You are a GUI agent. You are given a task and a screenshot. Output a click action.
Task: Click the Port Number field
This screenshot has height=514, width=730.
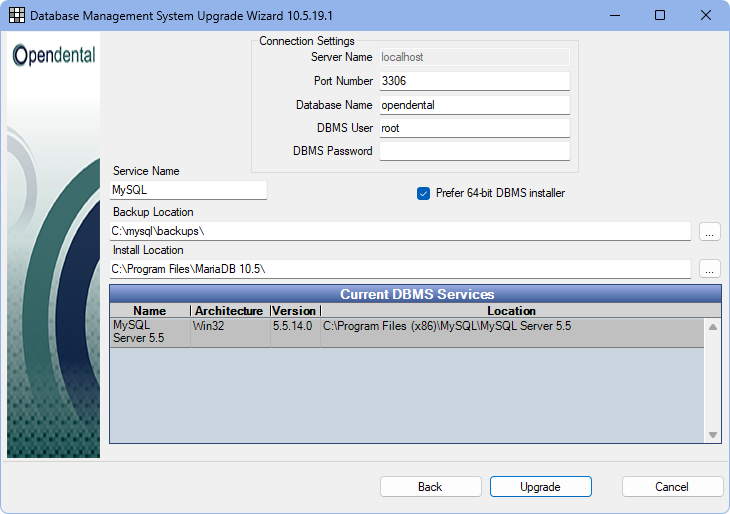point(474,81)
